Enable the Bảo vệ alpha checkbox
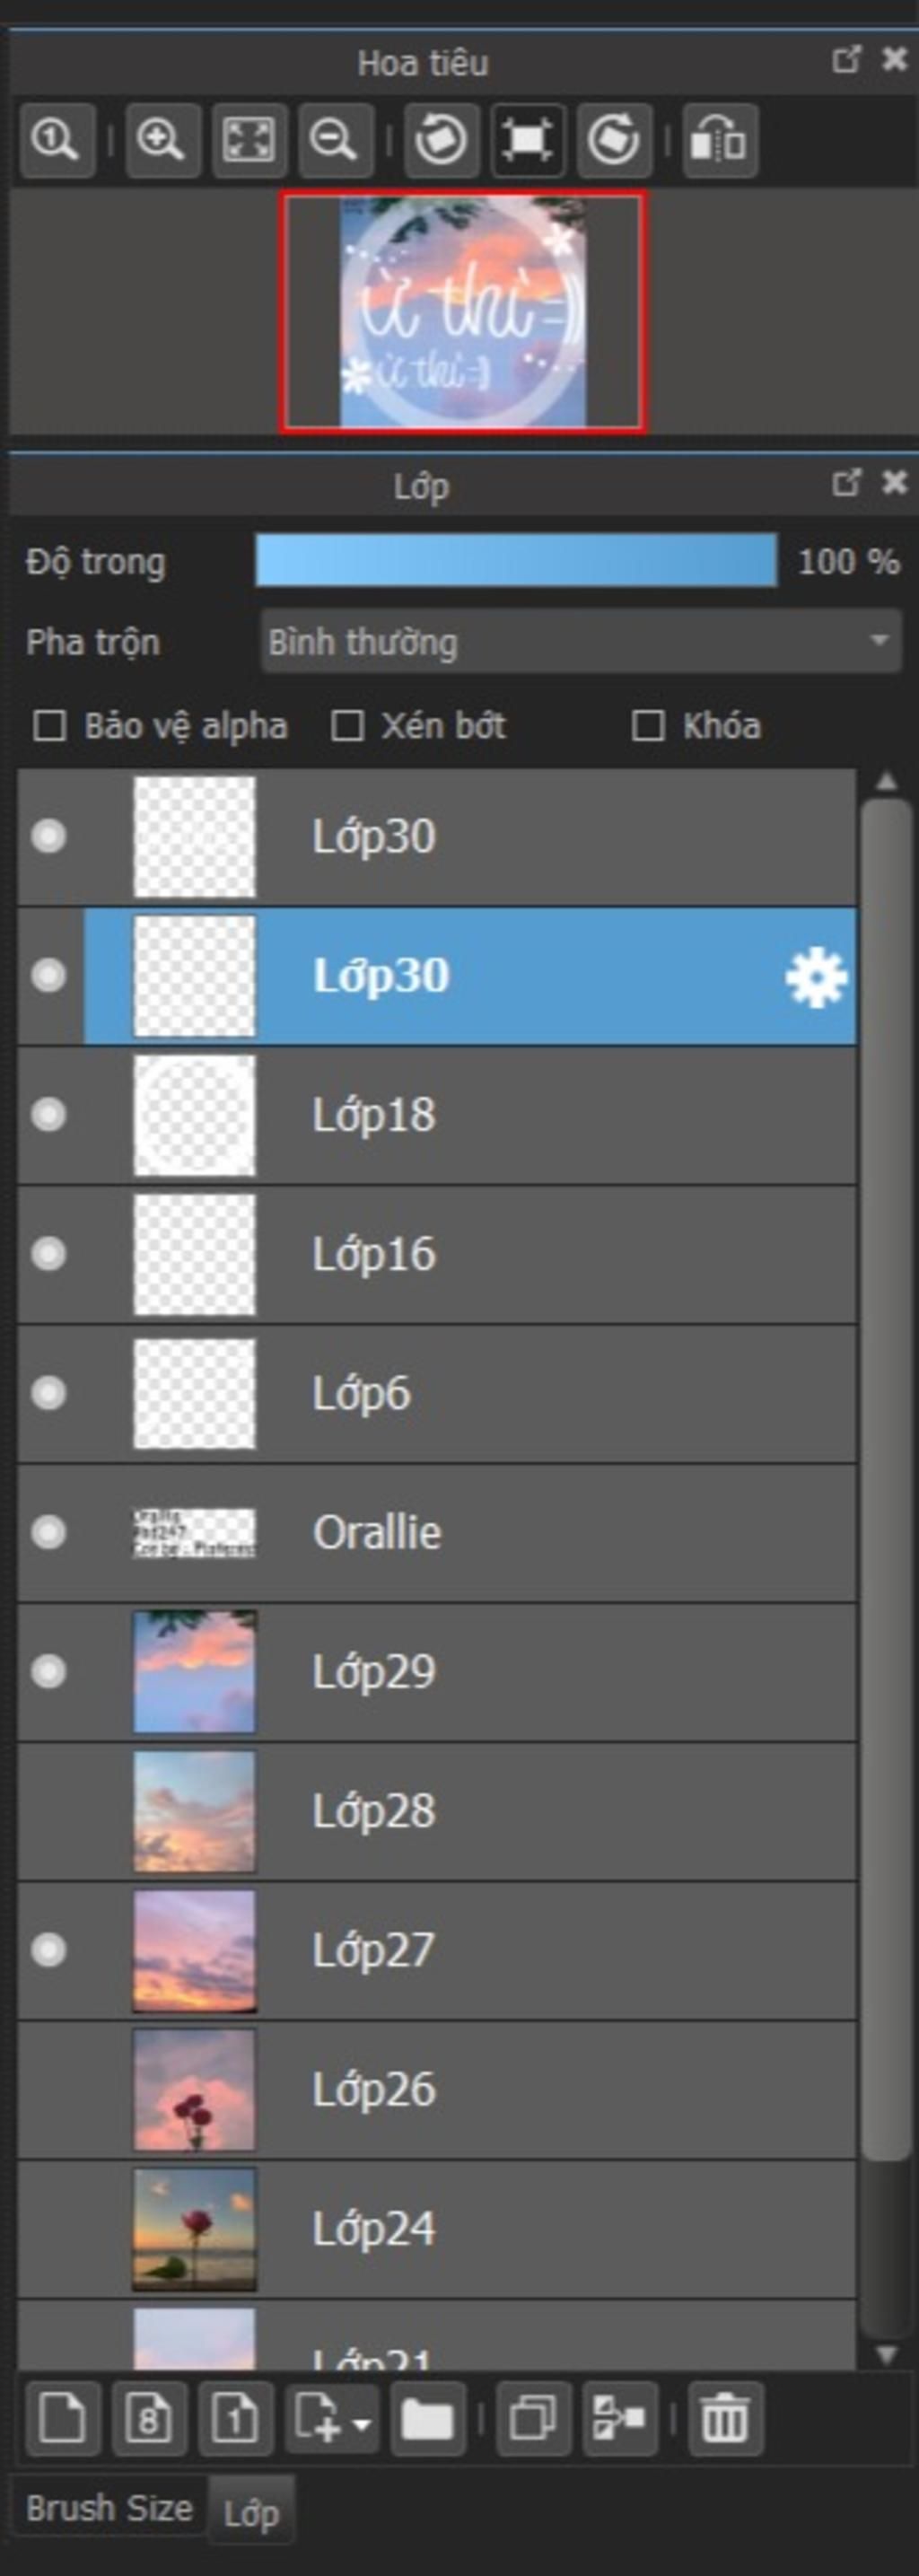Viewport: 919px width, 2576px height. pos(50,726)
